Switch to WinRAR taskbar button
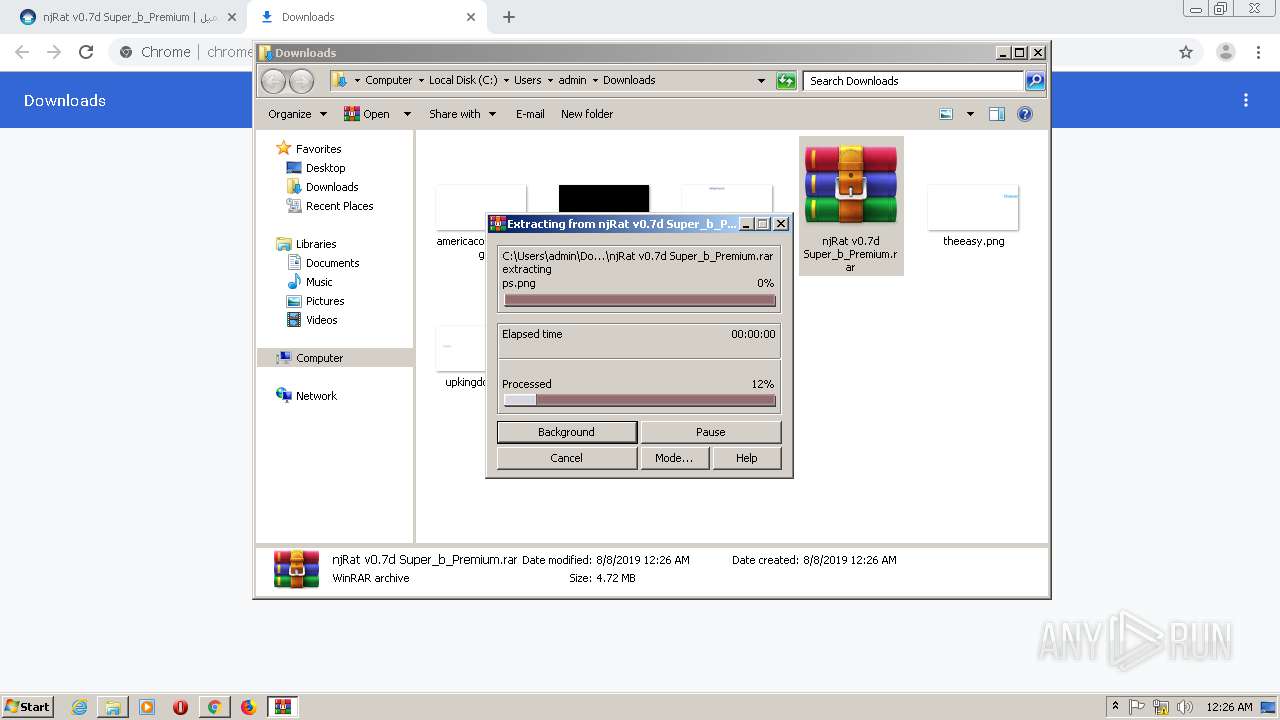Viewport: 1280px width, 720px height. click(283, 707)
